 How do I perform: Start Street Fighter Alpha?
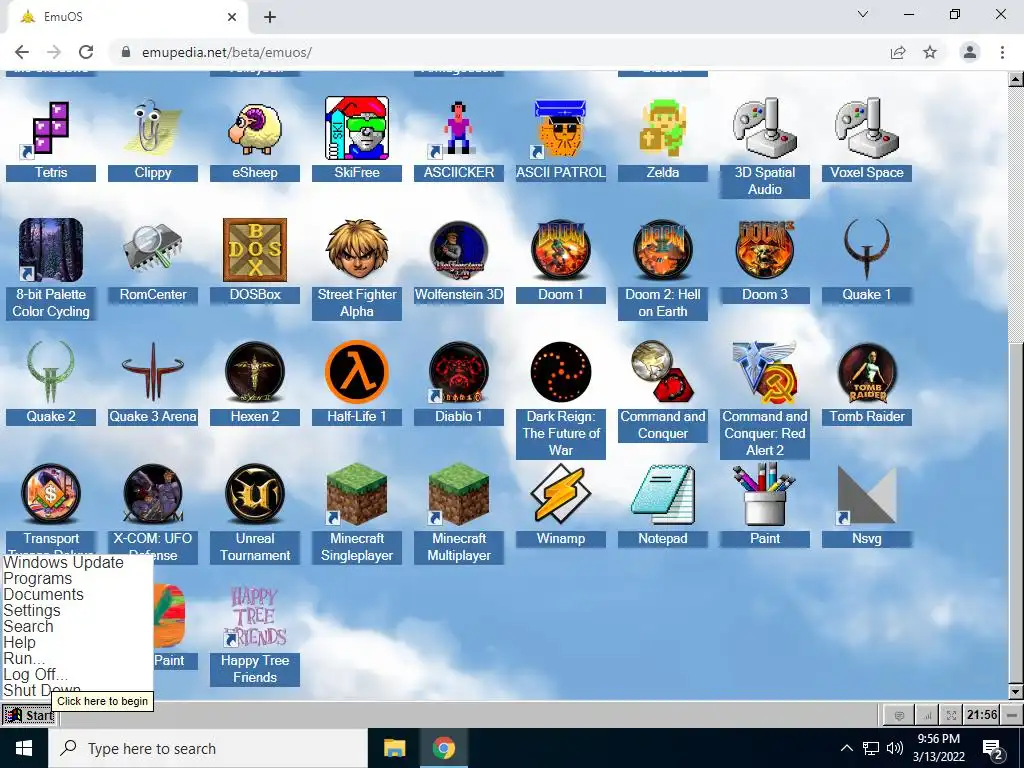point(357,250)
